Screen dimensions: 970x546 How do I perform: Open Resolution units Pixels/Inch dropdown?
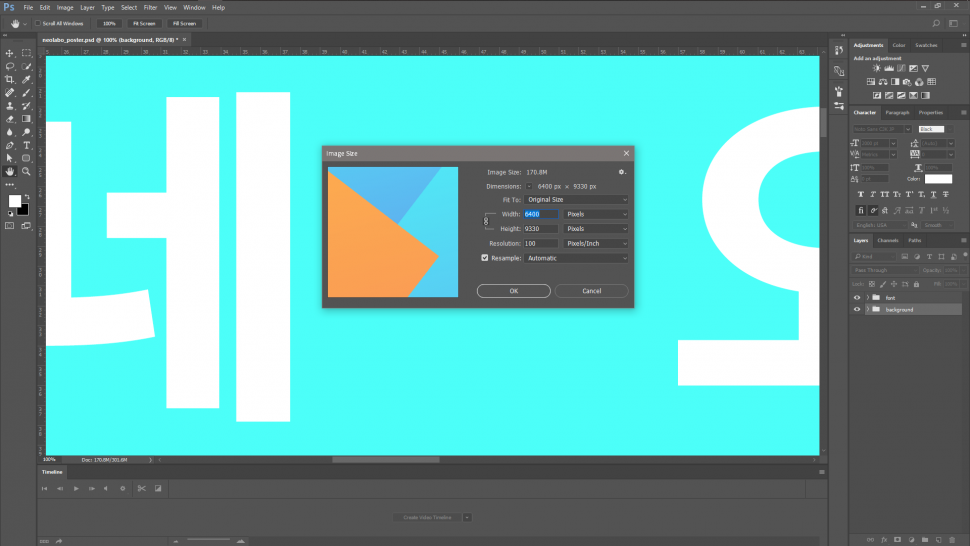[x=596, y=244]
